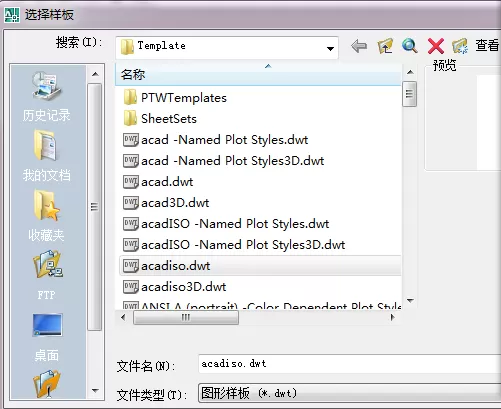501x409 pixels.
Task: Click the file list horizontal scrollbar thumb
Action: [186, 317]
